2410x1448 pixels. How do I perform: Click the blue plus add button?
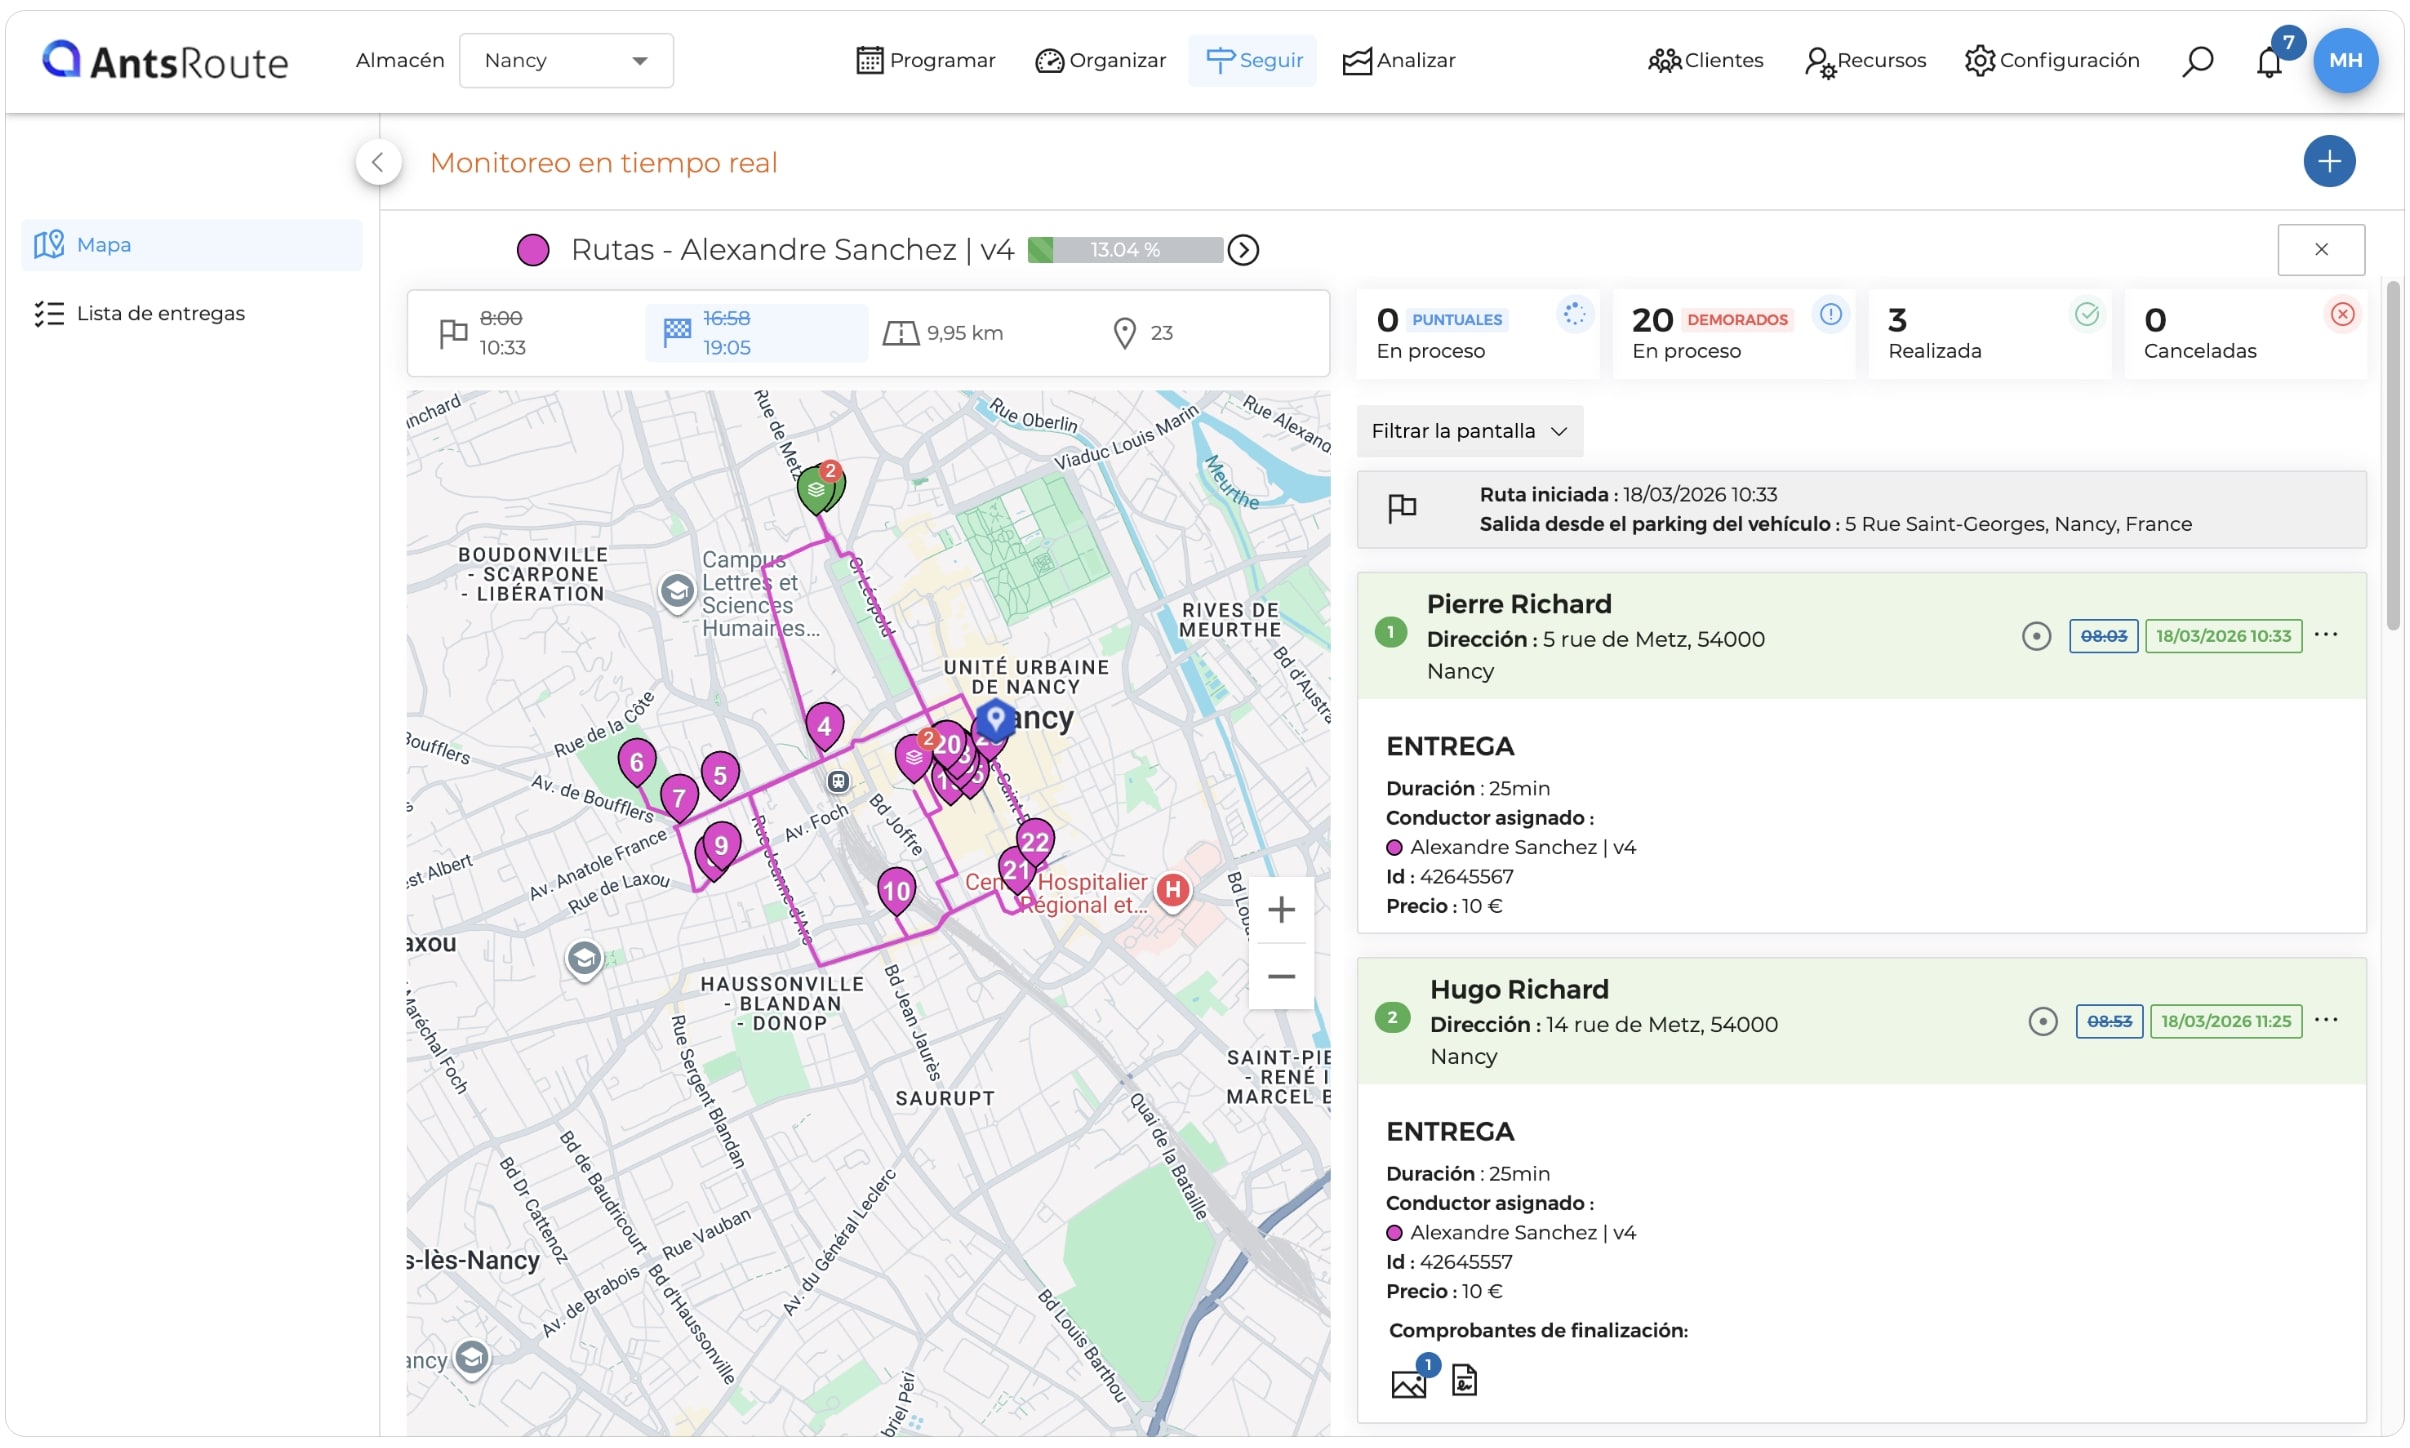click(x=2329, y=161)
